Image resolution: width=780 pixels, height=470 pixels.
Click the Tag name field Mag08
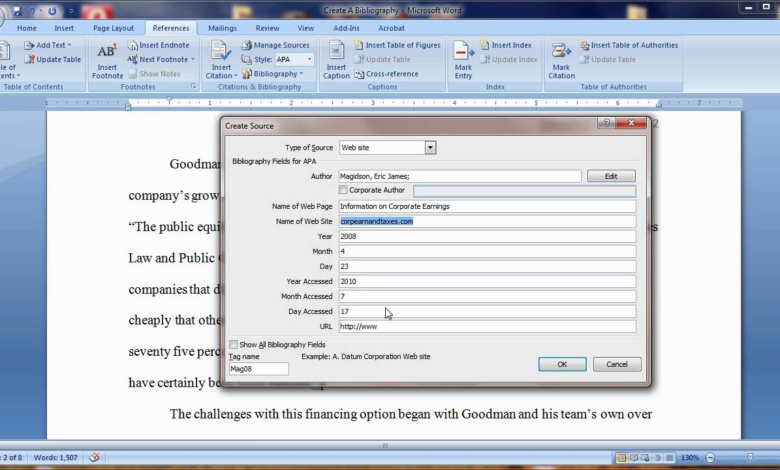(259, 369)
